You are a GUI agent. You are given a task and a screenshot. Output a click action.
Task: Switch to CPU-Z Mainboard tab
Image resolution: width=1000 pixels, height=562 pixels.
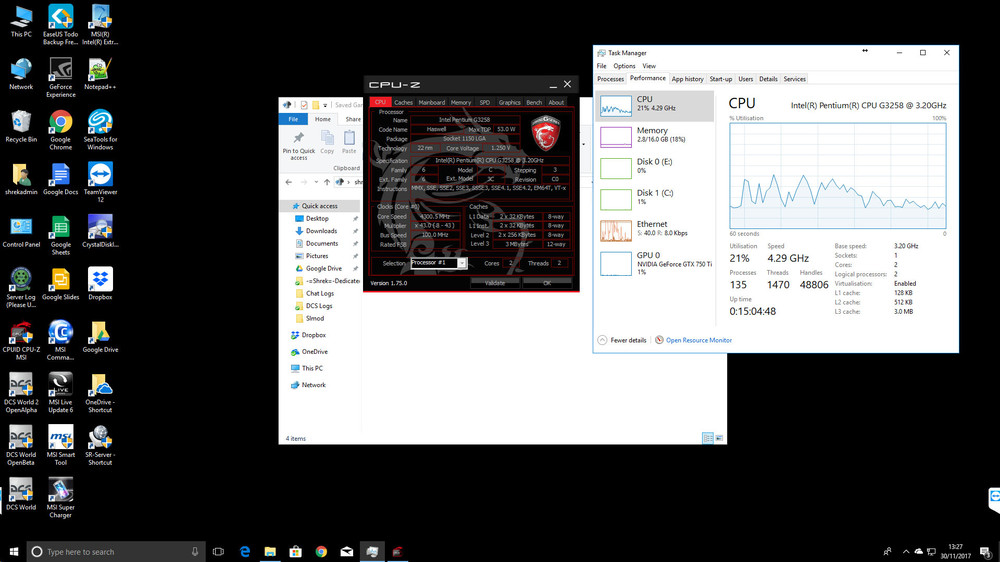point(432,102)
